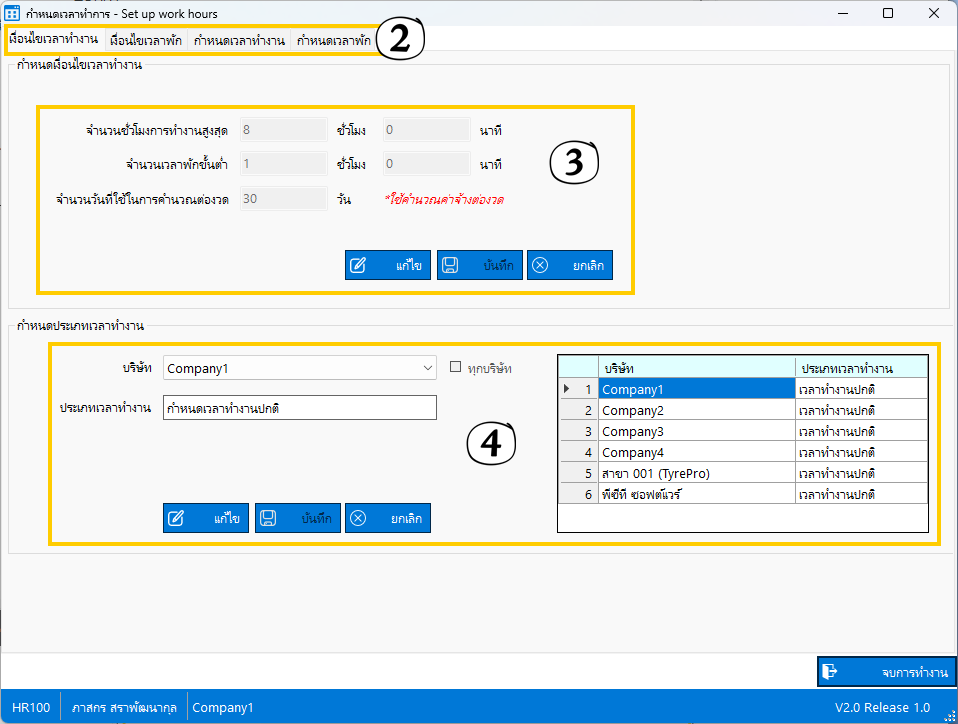The image size is (958, 724).
Task: Click the บริษัท column header in table
Action: tap(696, 368)
